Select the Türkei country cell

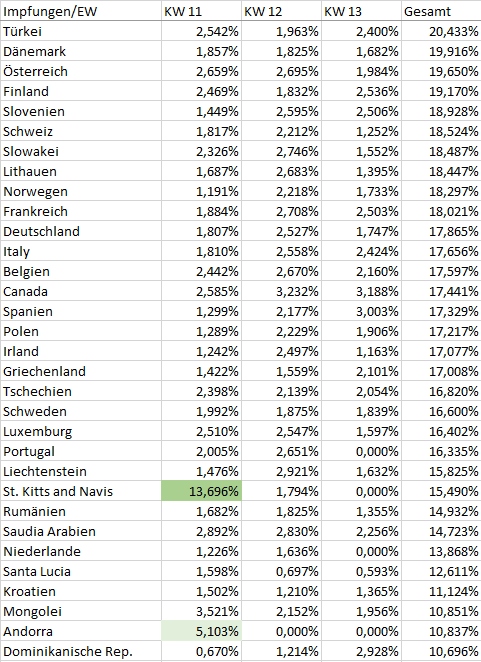pyautogui.click(x=81, y=31)
